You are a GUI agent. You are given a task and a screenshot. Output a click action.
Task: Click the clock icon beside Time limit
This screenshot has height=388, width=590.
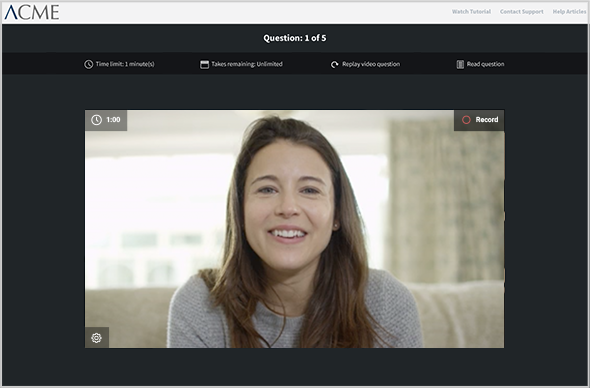point(88,64)
